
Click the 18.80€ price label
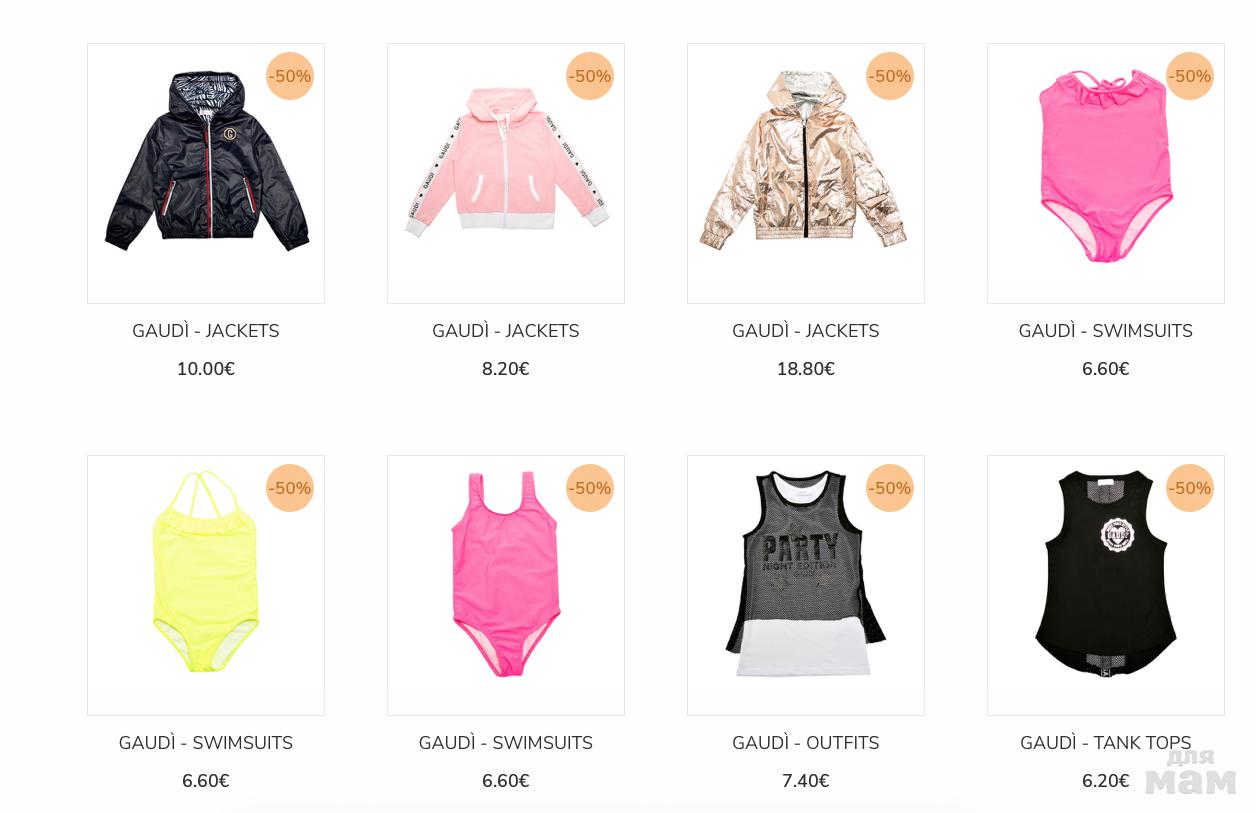point(806,369)
